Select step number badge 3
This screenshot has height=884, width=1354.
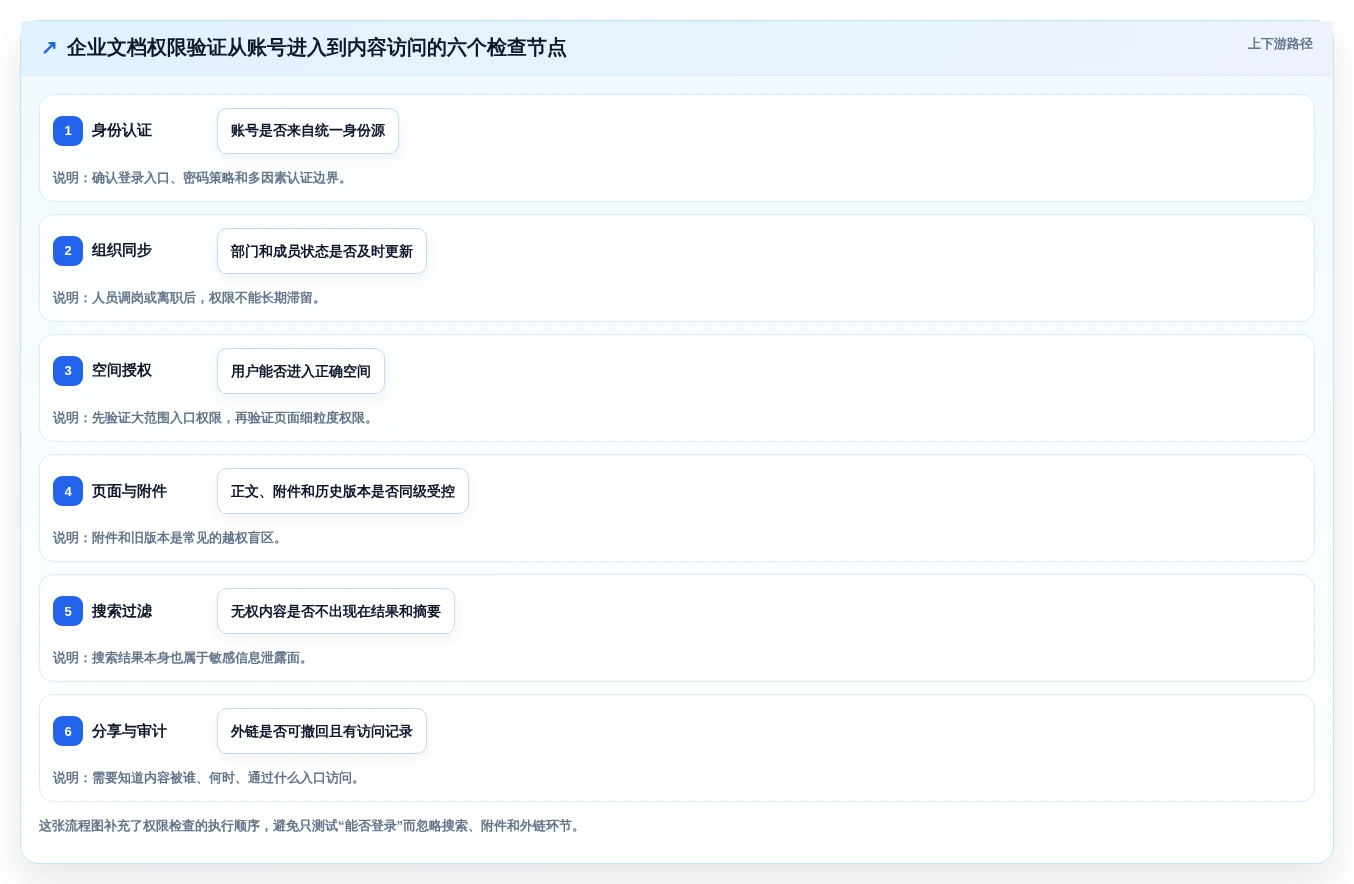(68, 371)
